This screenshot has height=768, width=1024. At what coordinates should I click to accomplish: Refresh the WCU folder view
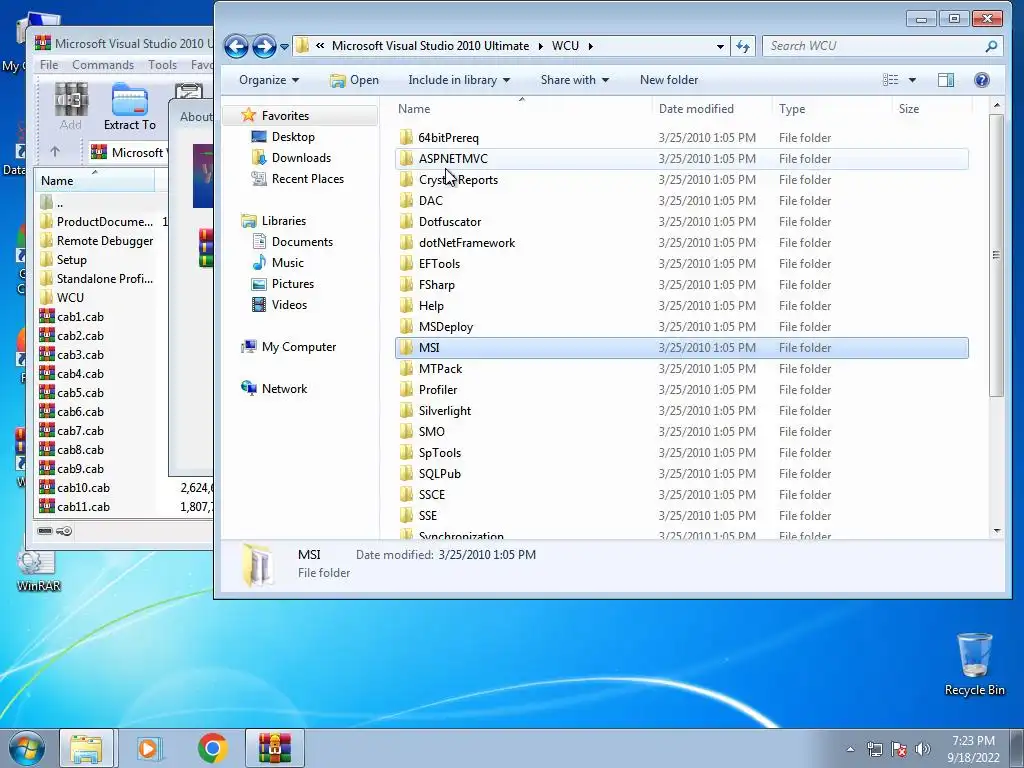coord(743,46)
